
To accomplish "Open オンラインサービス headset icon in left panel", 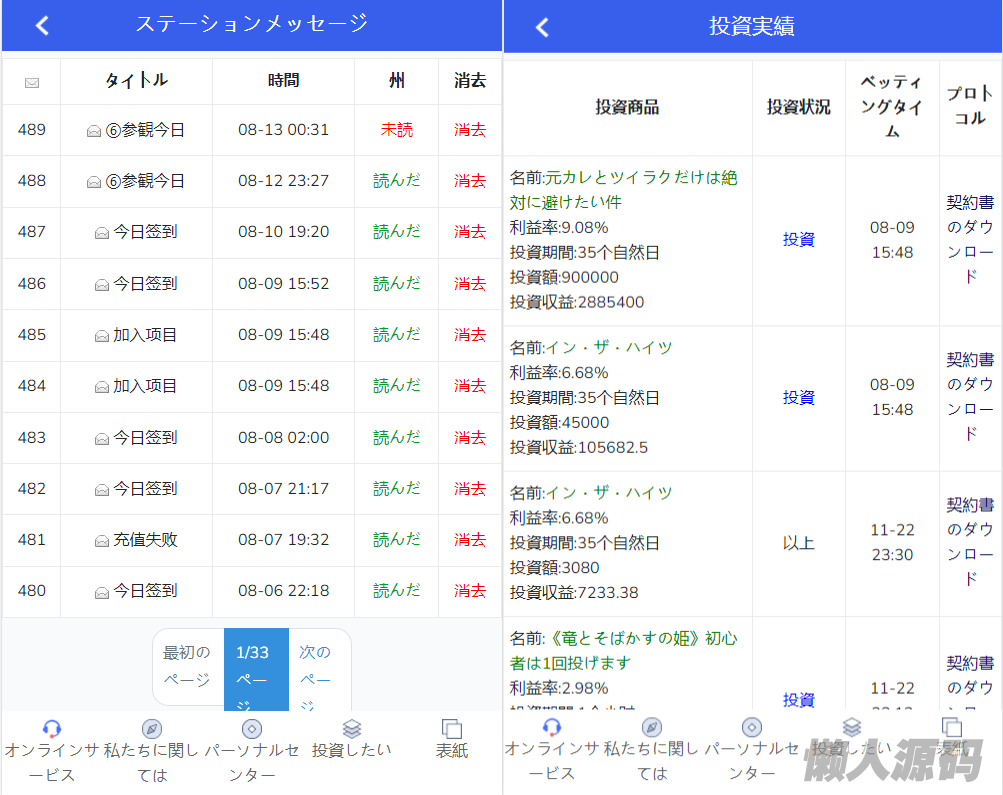I will point(52,728).
